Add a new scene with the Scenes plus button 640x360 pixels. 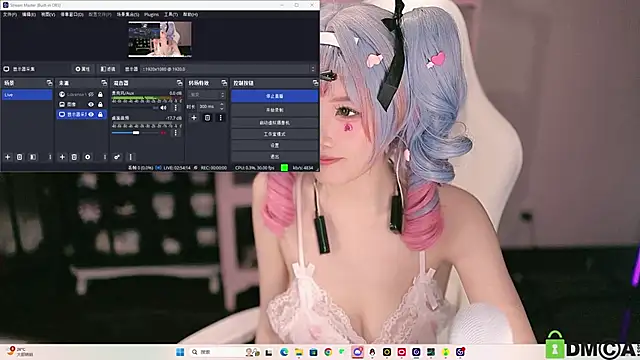[x=7, y=157]
